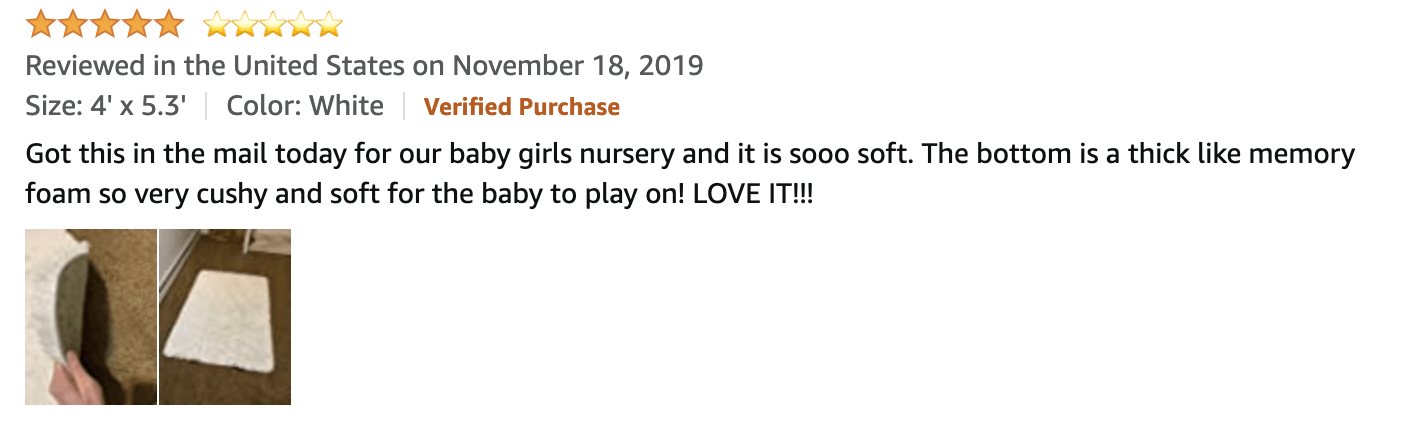Click the Color: White label
The height and width of the screenshot is (424, 1416).
(305, 106)
